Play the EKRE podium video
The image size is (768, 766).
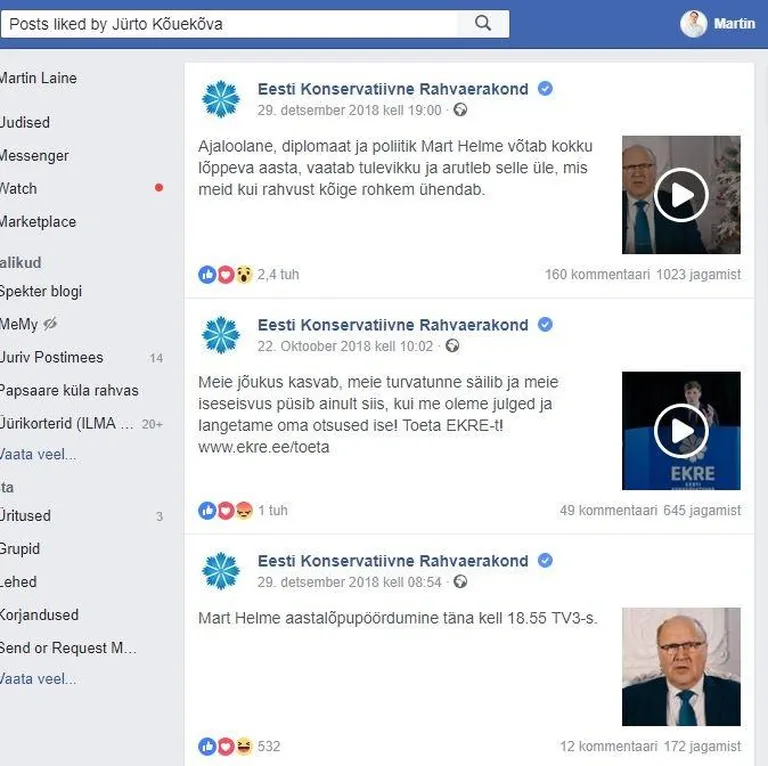(x=681, y=431)
